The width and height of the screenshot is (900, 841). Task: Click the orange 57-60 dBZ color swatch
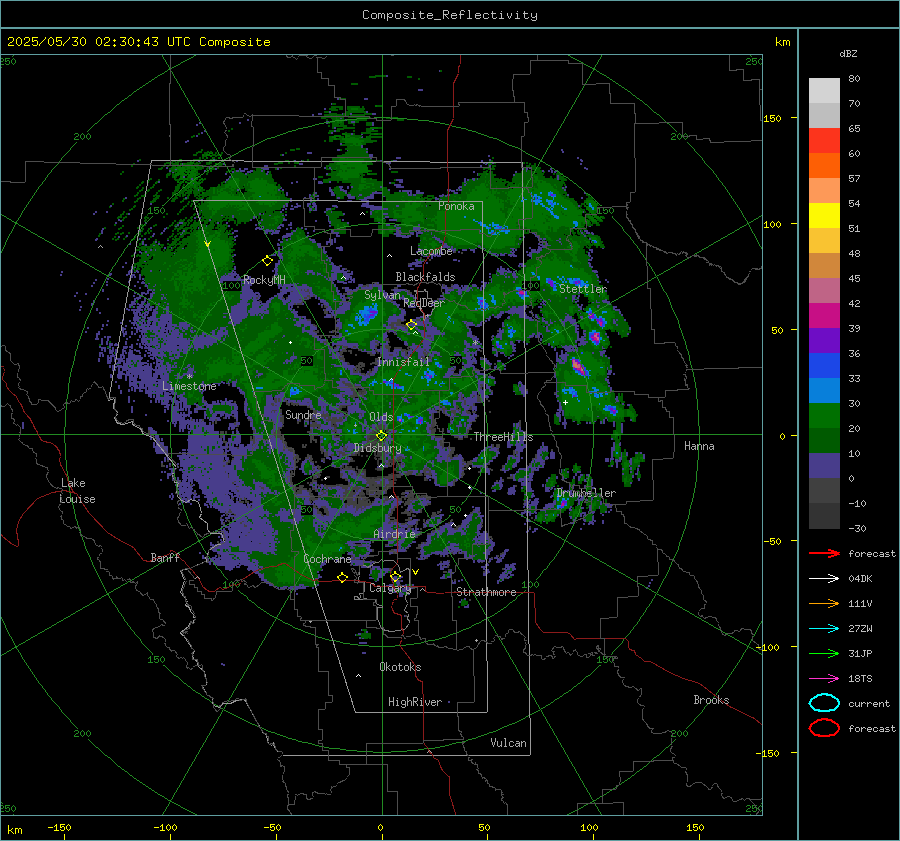click(824, 166)
